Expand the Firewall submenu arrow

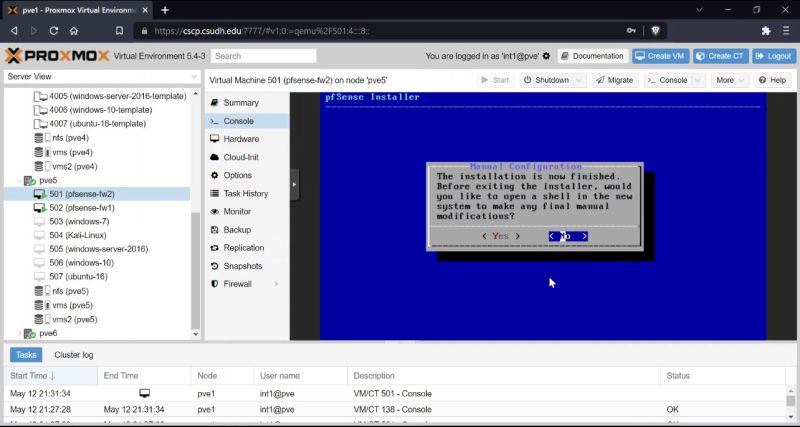(x=276, y=284)
